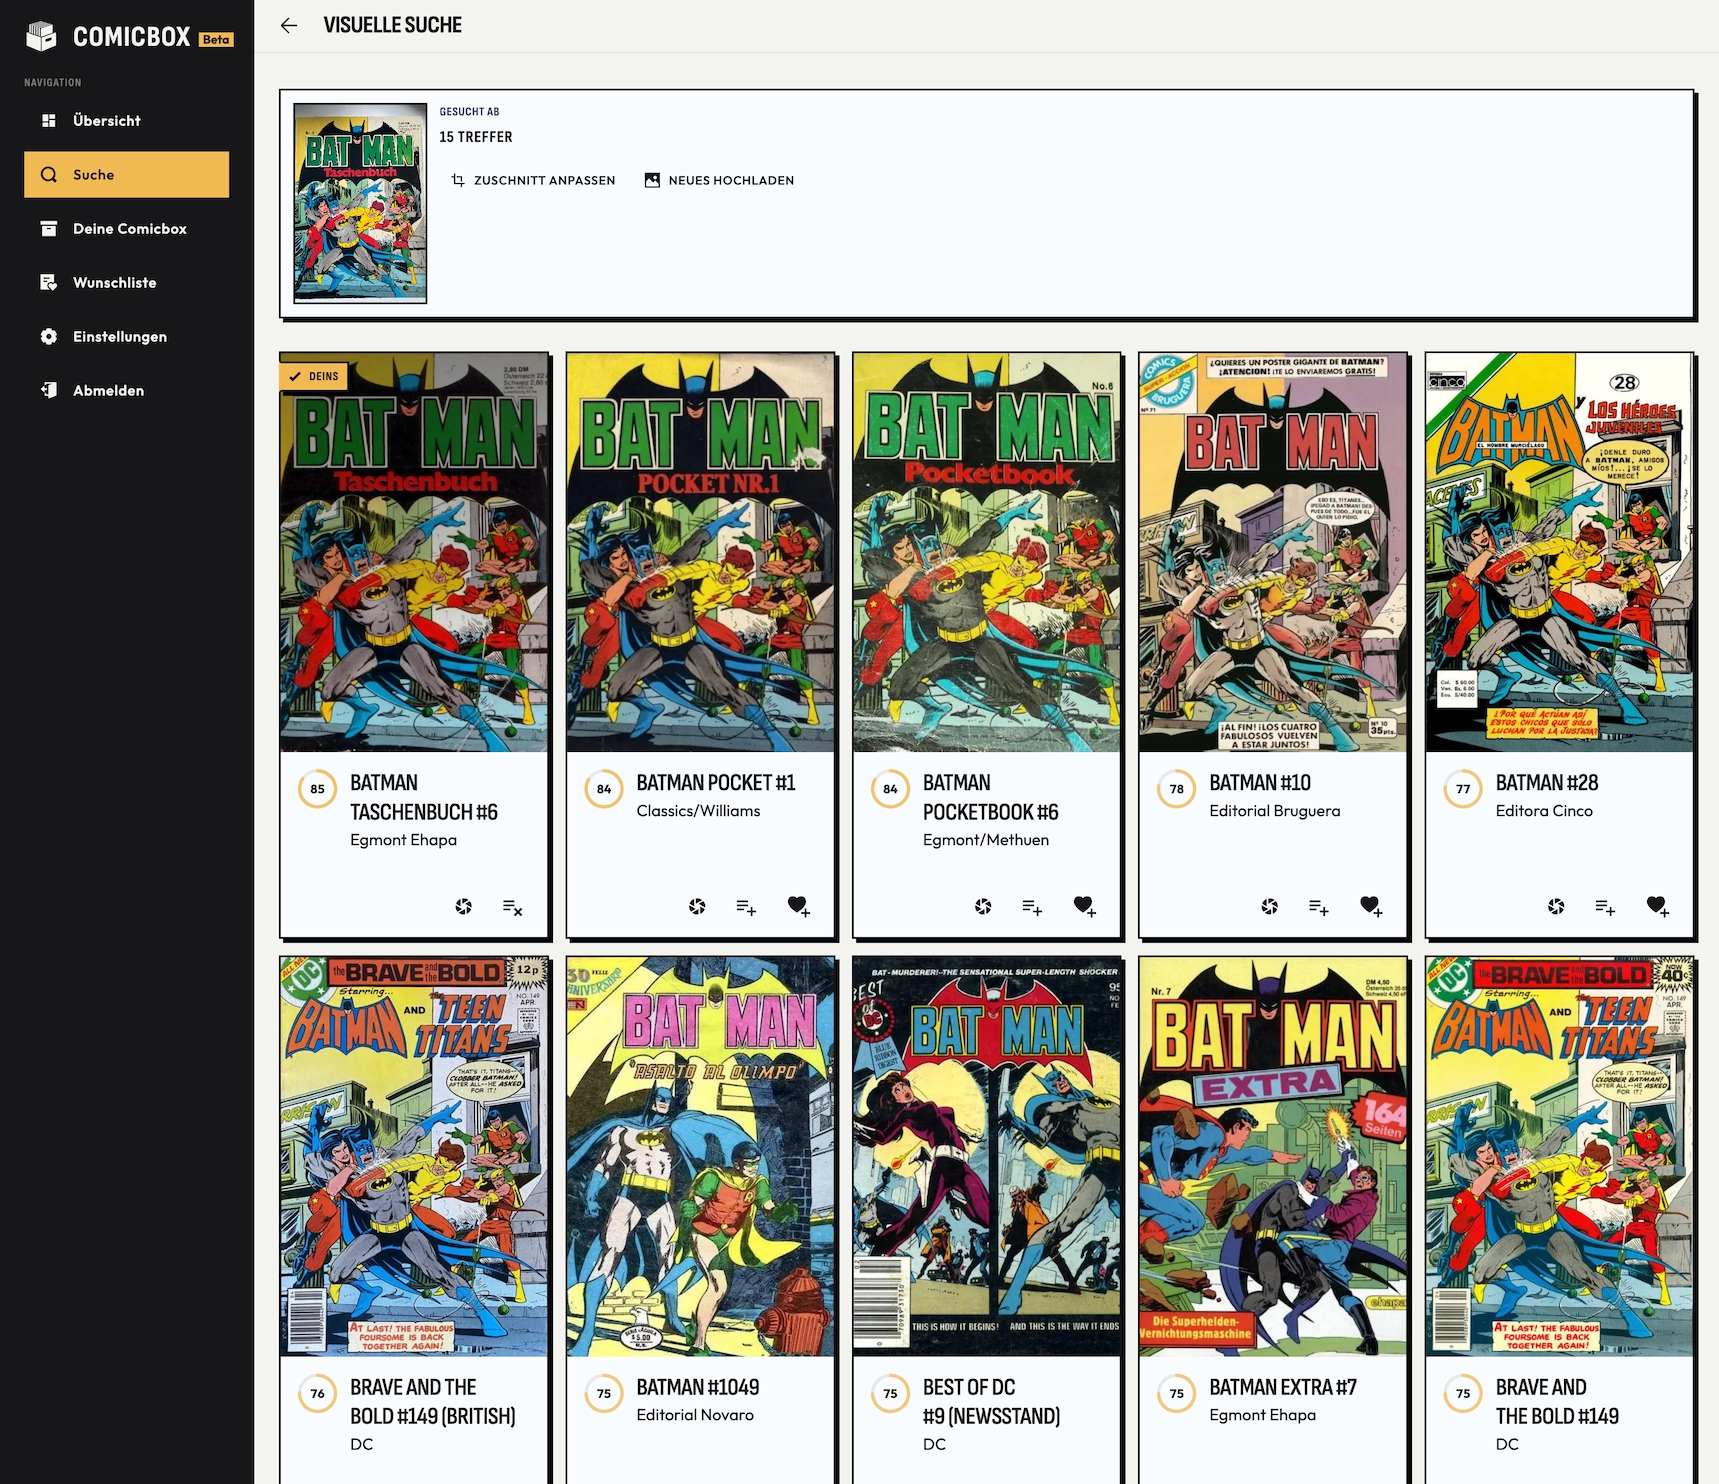Add Batman #10 to the wishlist heart
1719x1484 pixels.
pyautogui.click(x=1371, y=906)
